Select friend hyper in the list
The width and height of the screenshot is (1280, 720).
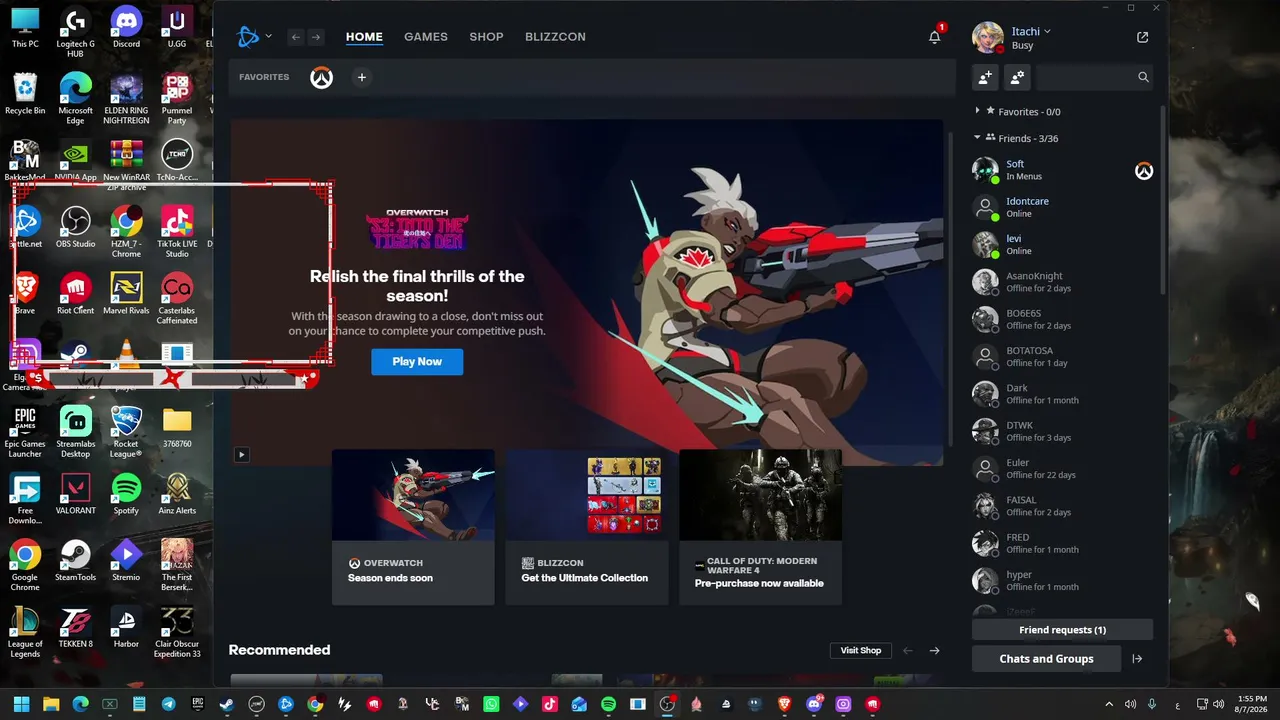[x=1064, y=581]
